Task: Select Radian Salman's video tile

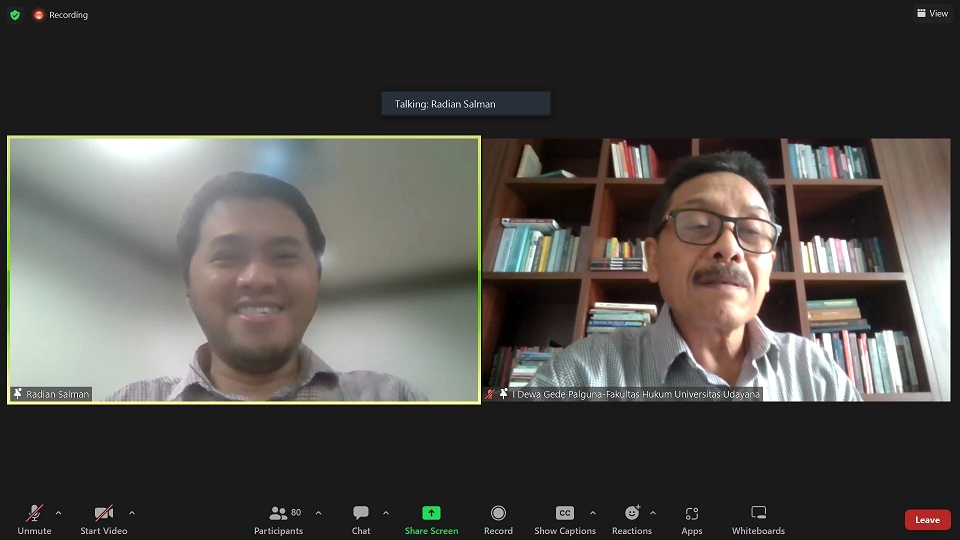Action: click(x=244, y=270)
